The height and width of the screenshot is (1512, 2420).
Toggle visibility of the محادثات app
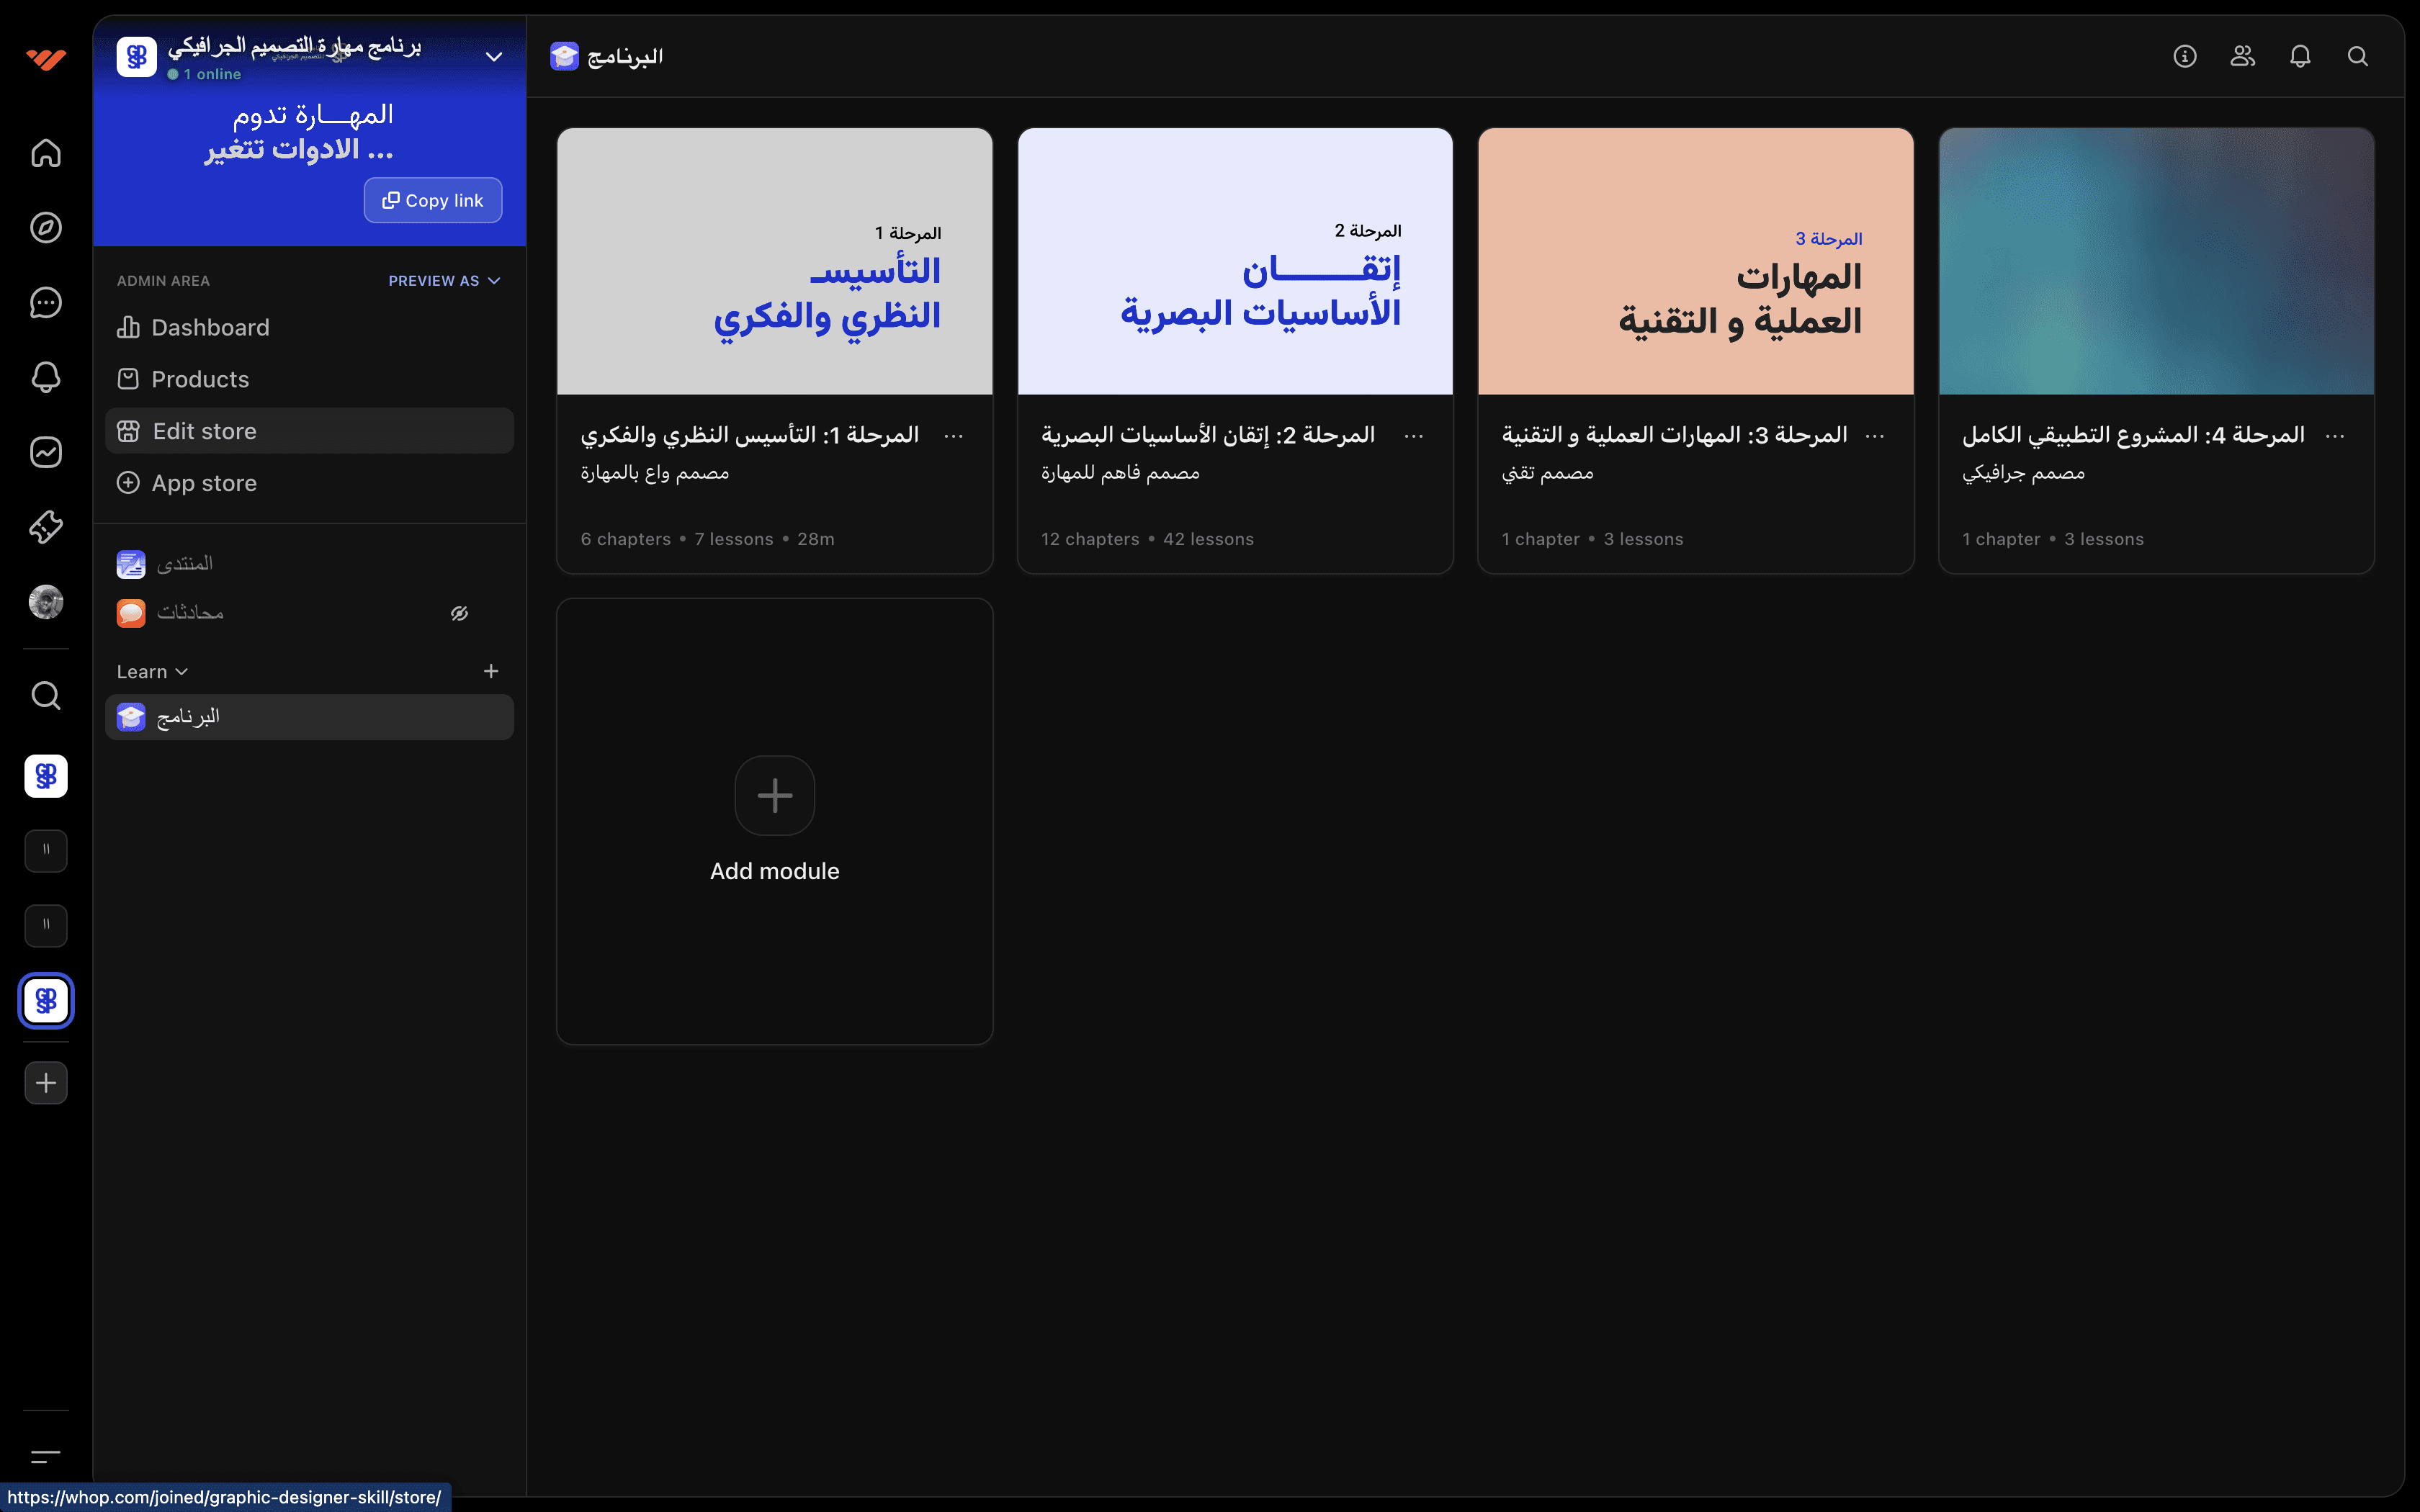tap(459, 613)
